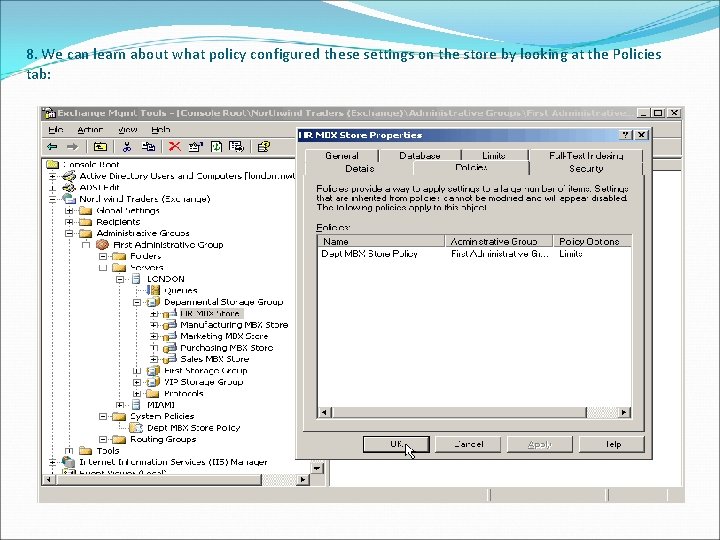This screenshot has height=540, width=720.
Task: Expand the MIAMI server node
Action: 120,405
